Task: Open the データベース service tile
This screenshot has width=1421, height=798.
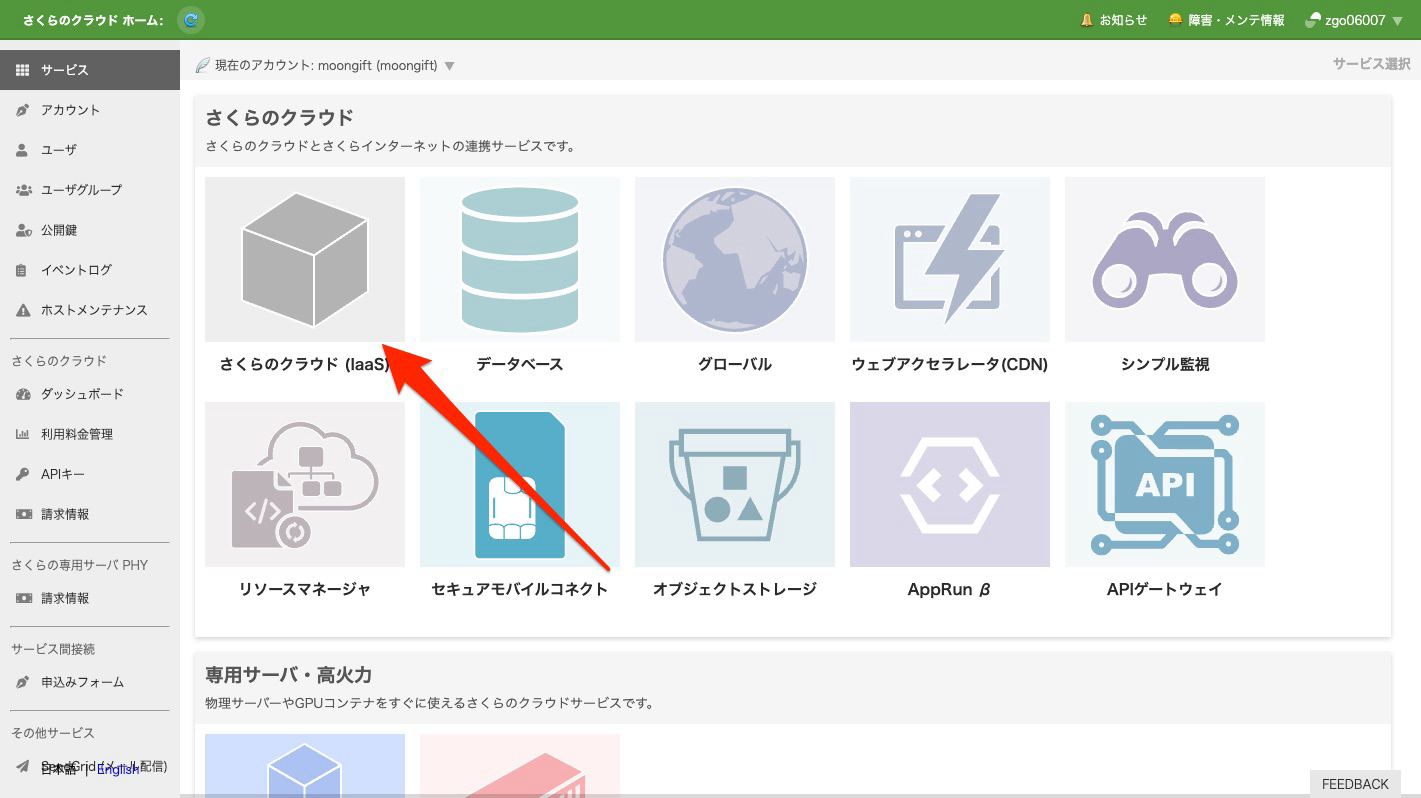Action: tap(520, 277)
